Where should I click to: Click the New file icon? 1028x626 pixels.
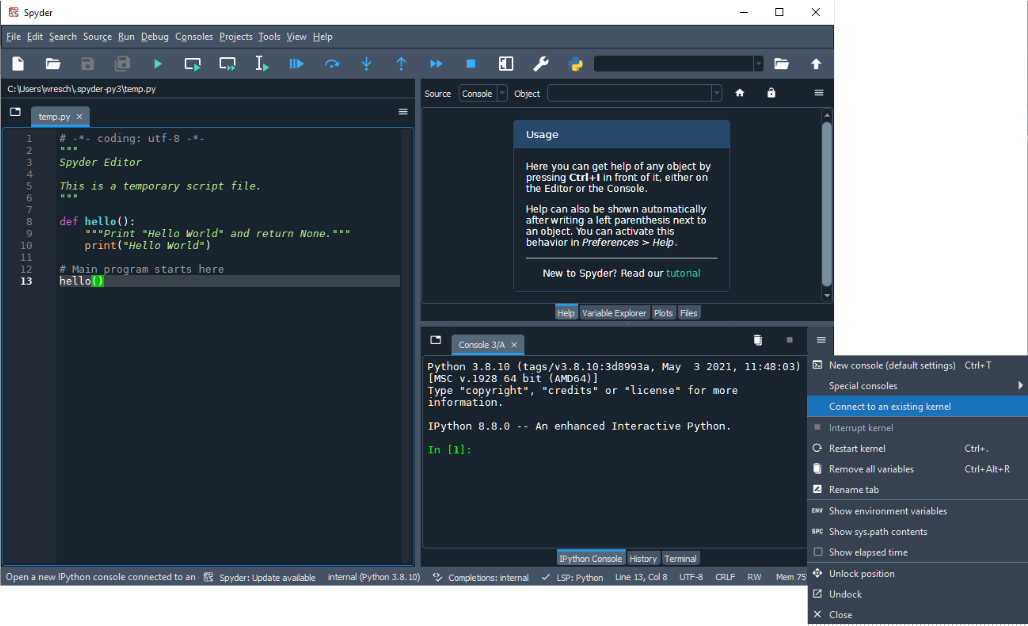pos(18,64)
